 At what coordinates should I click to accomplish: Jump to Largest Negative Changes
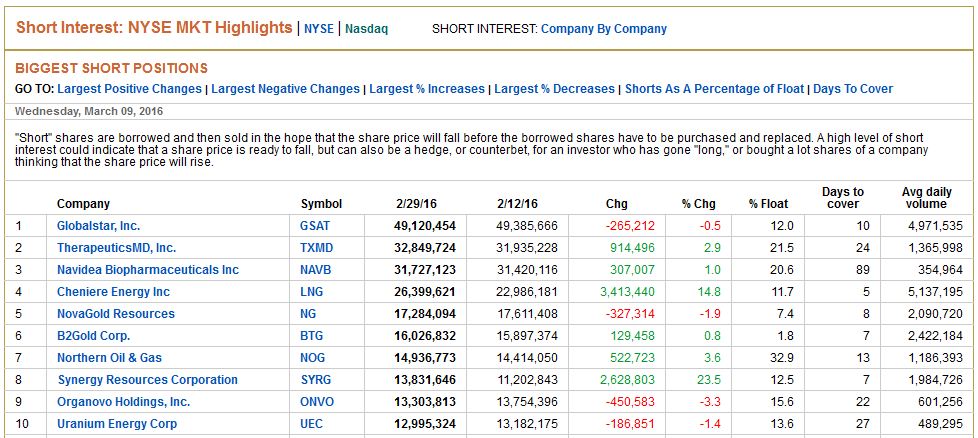pyautogui.click(x=285, y=89)
